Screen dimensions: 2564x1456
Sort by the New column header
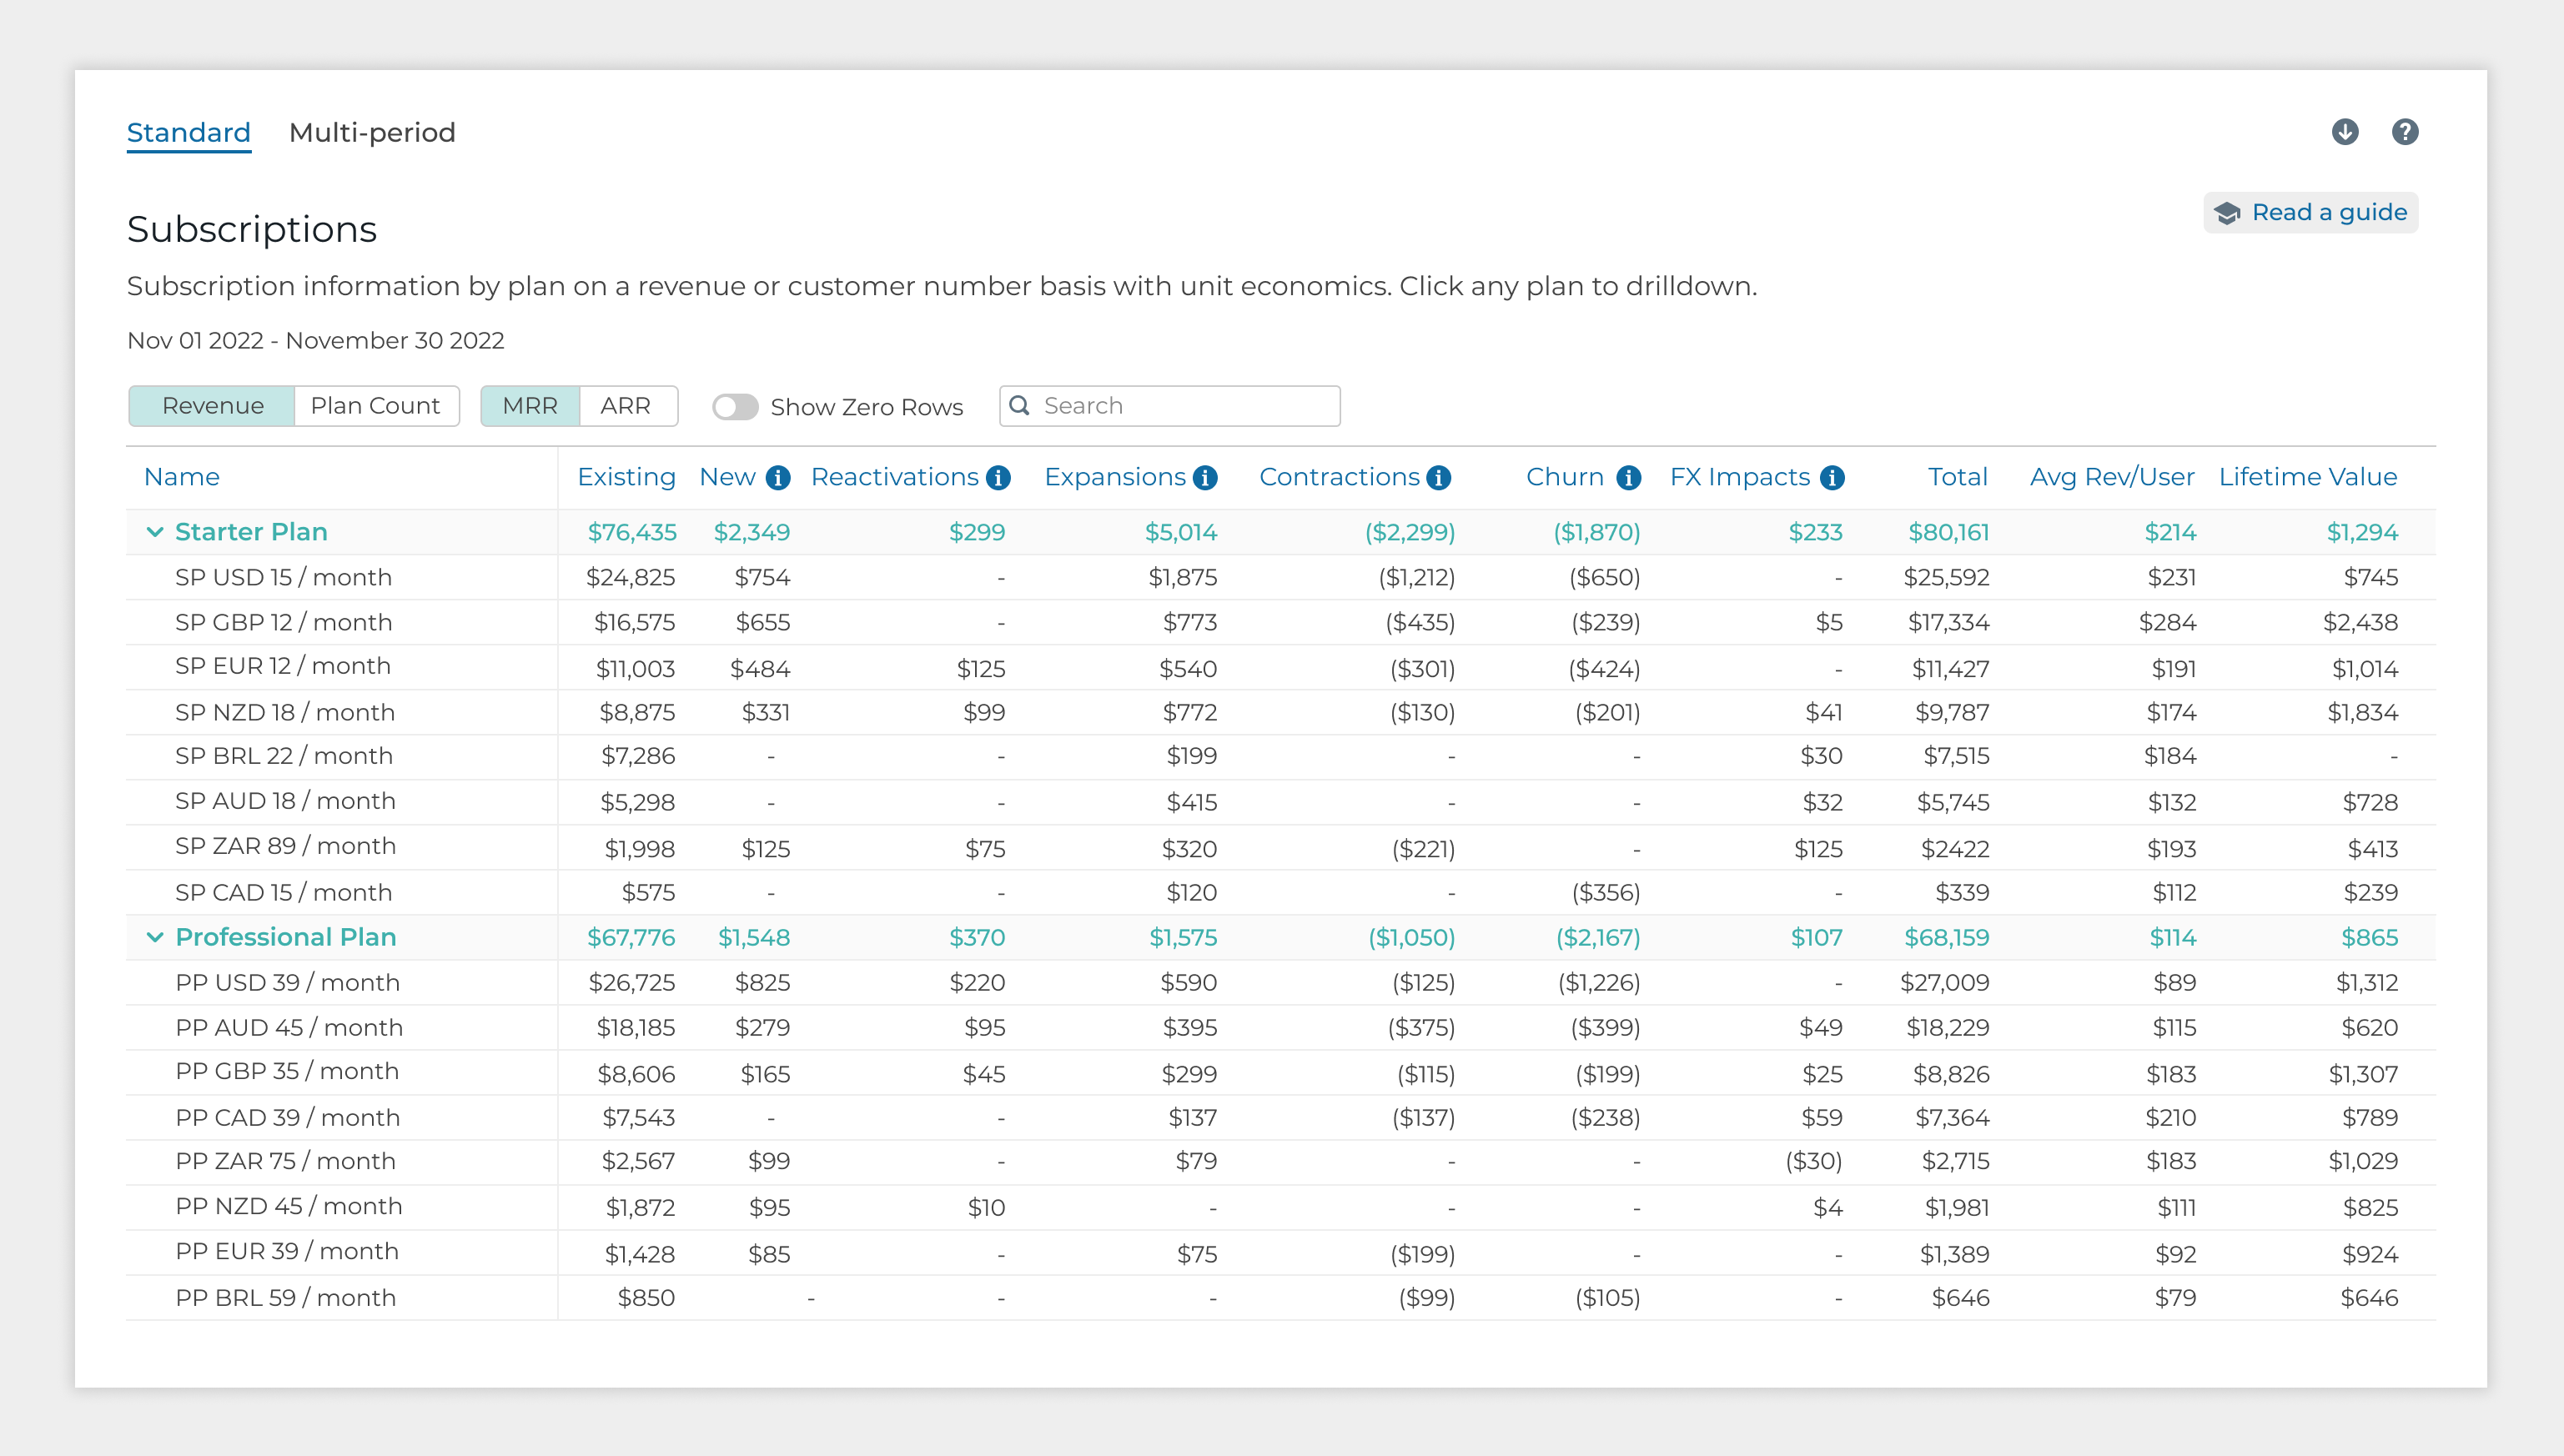tap(727, 477)
